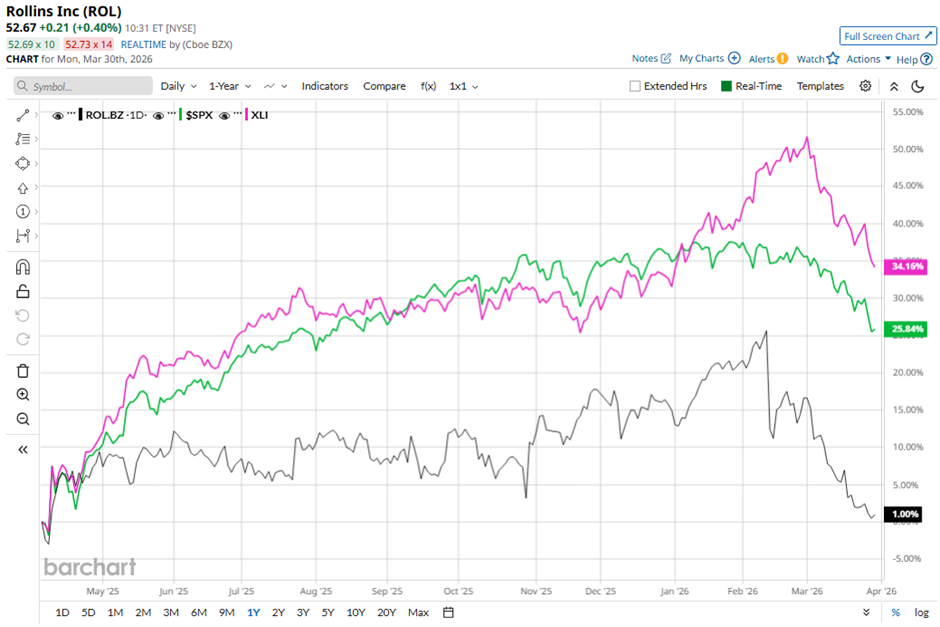The width and height of the screenshot is (940, 627).
Task: Toggle the Real-Time green checkbox
Action: [726, 86]
